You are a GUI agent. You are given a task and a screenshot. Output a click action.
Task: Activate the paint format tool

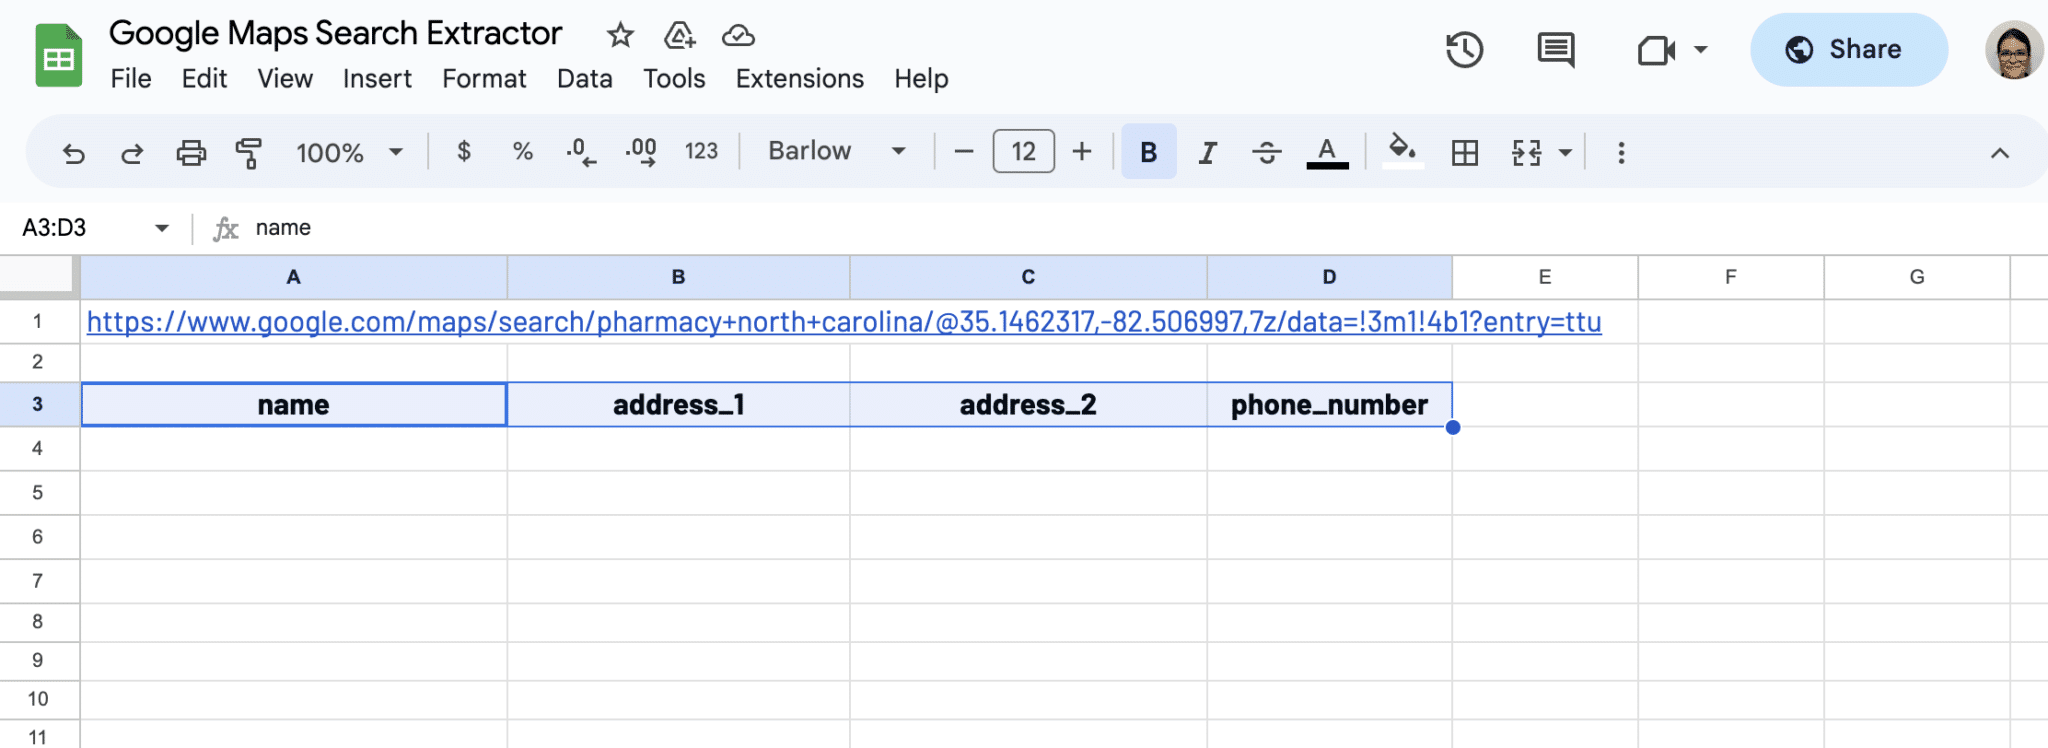coord(248,153)
